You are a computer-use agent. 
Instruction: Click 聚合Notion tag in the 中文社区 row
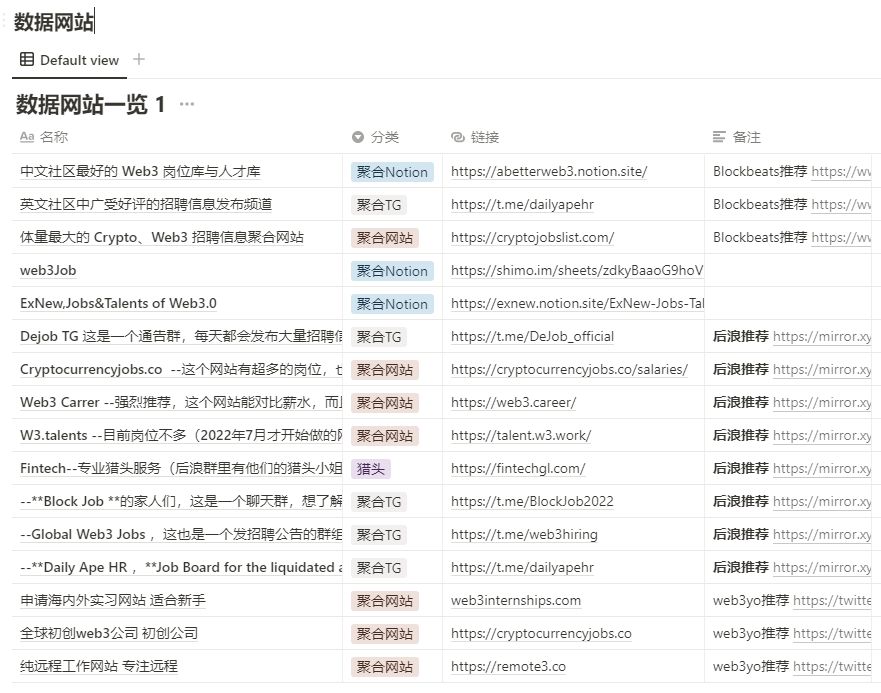(x=392, y=172)
